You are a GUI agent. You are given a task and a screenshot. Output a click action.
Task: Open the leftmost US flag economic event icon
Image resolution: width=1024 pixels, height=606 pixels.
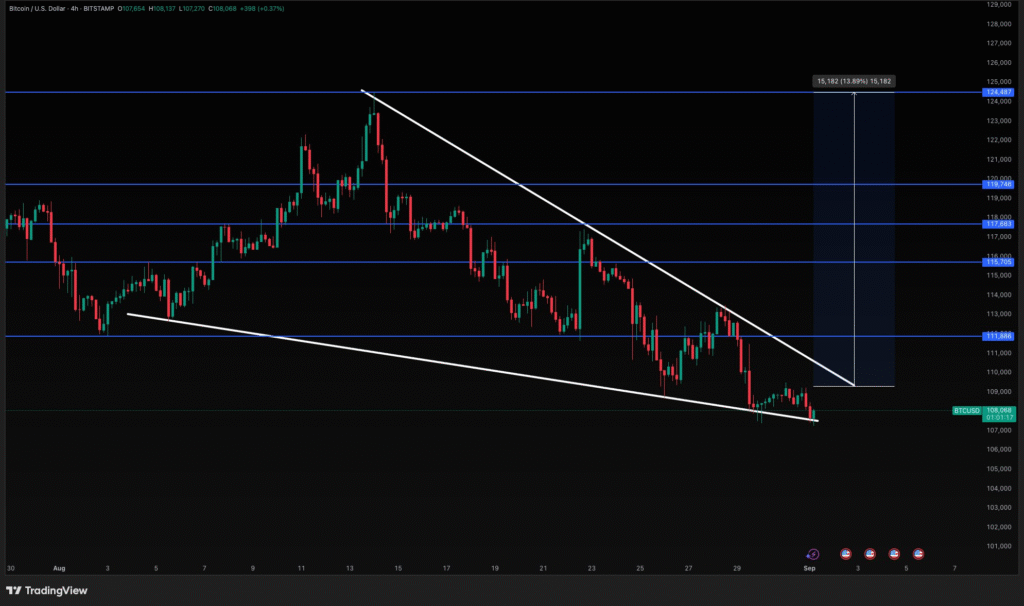846,554
